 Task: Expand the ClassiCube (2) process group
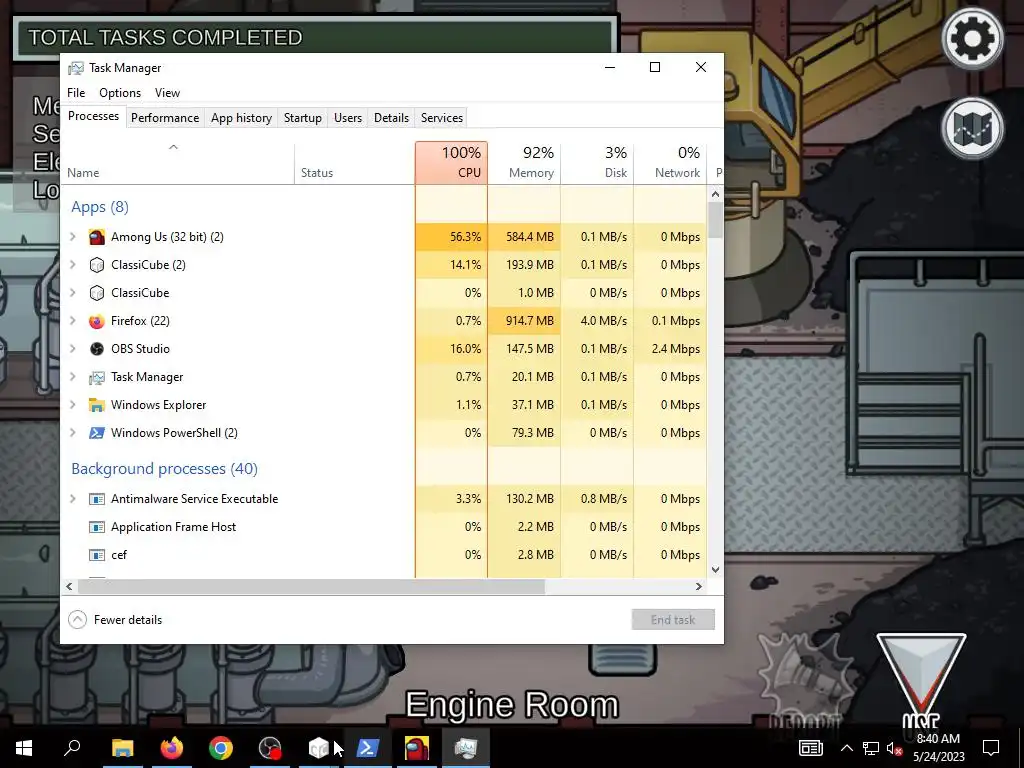[x=73, y=265]
